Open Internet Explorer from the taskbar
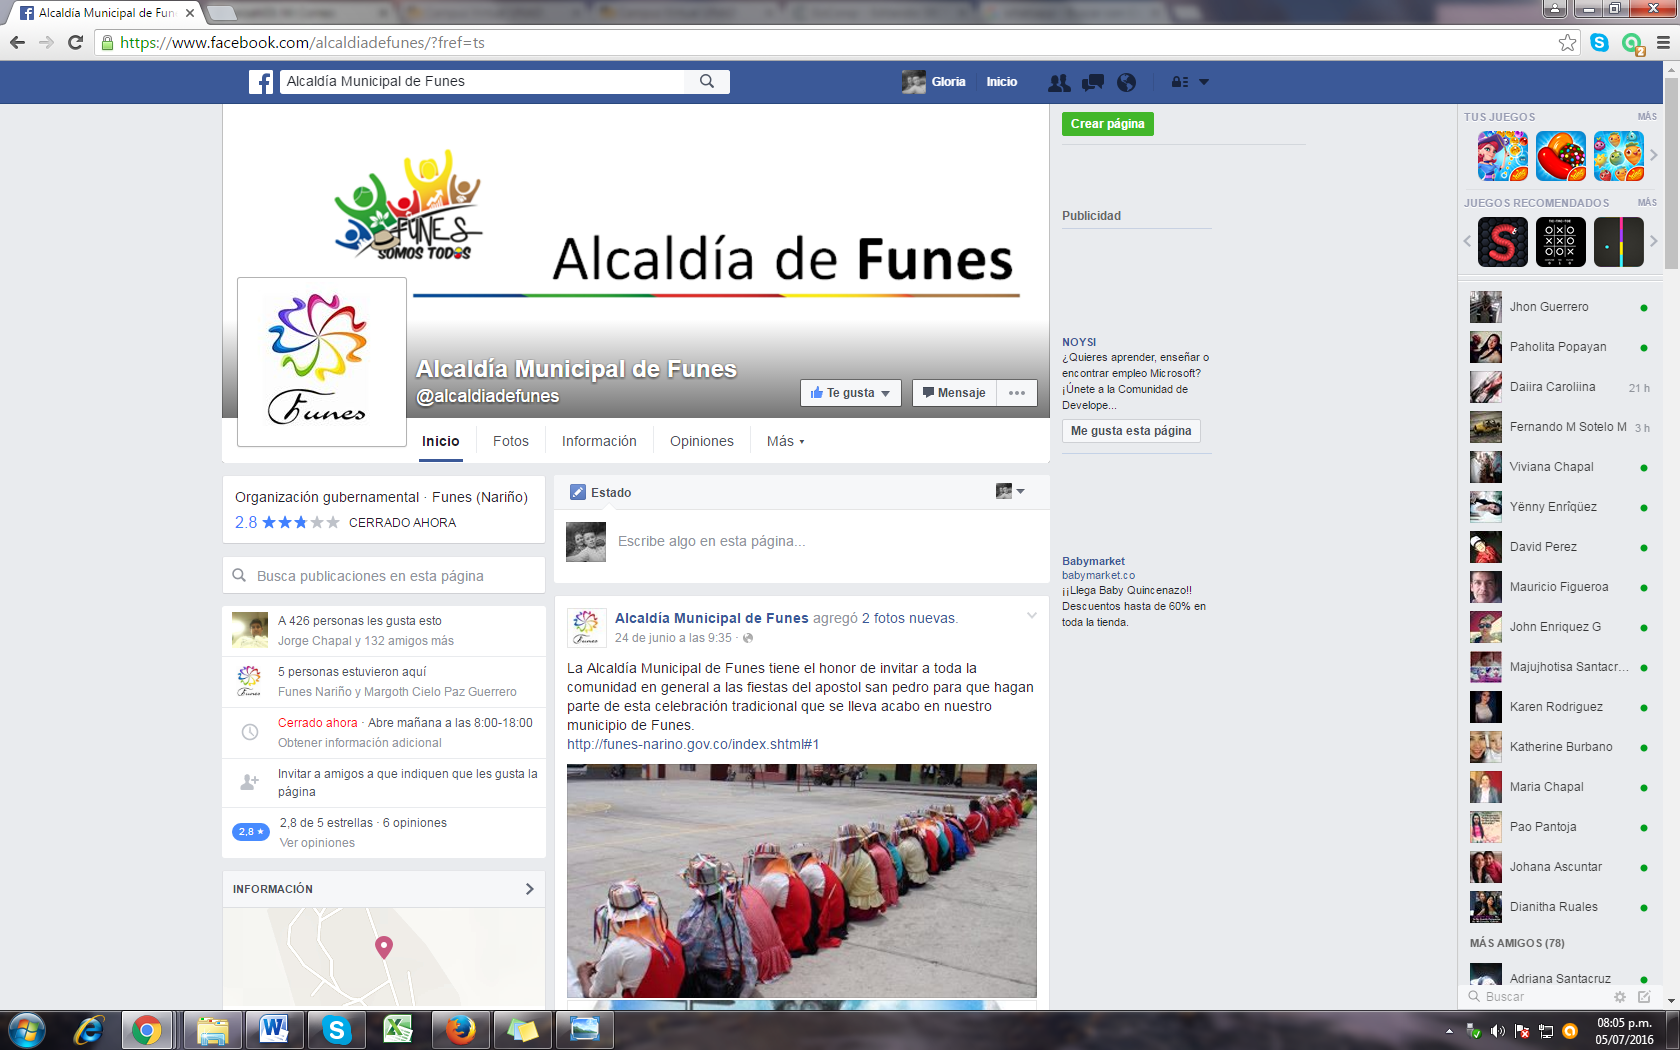 [x=89, y=1030]
